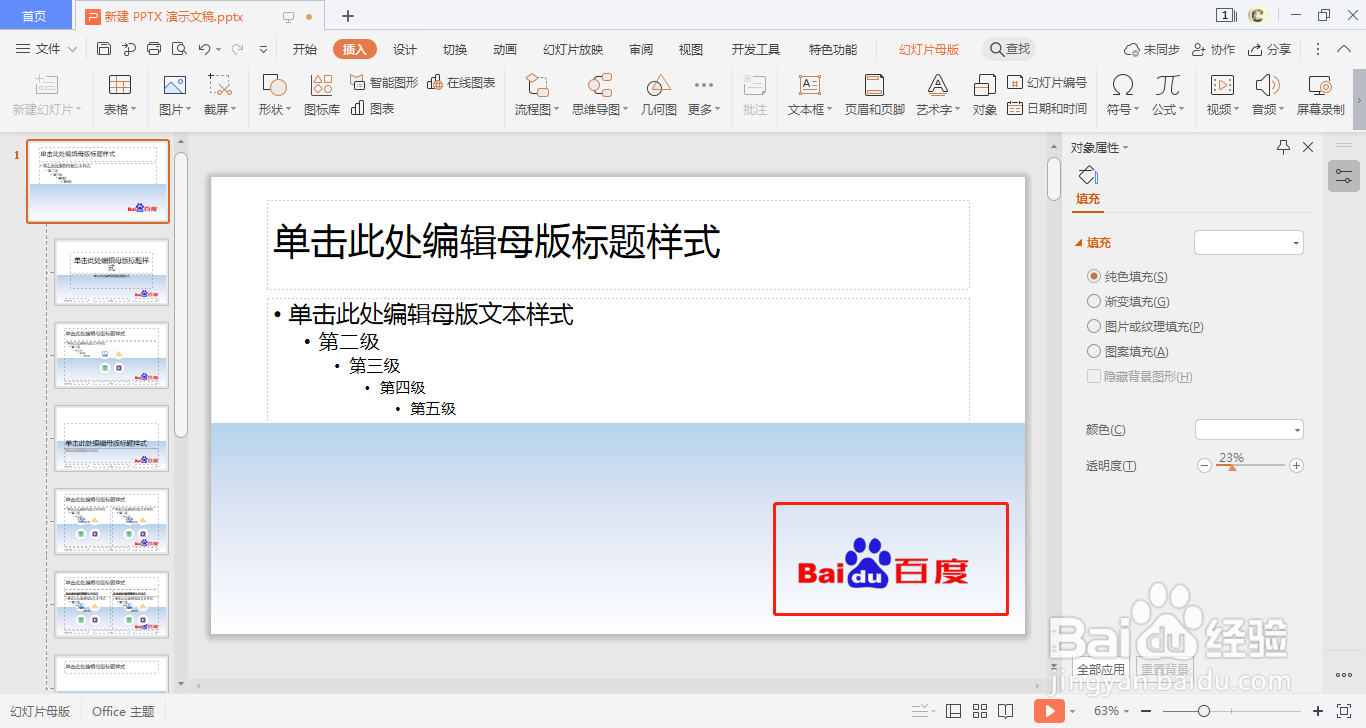Open the 动画 animation tab

point(505,49)
